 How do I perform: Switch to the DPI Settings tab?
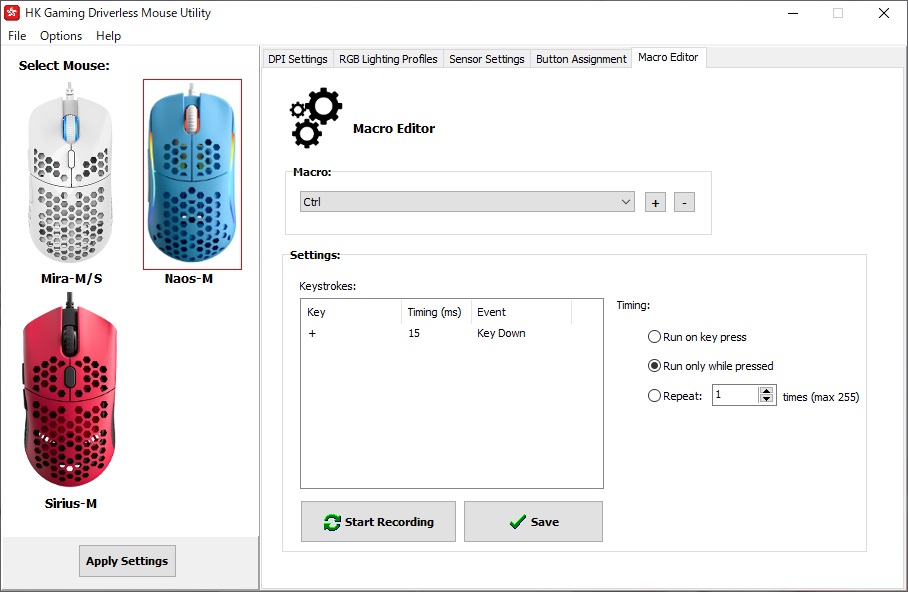coord(298,59)
